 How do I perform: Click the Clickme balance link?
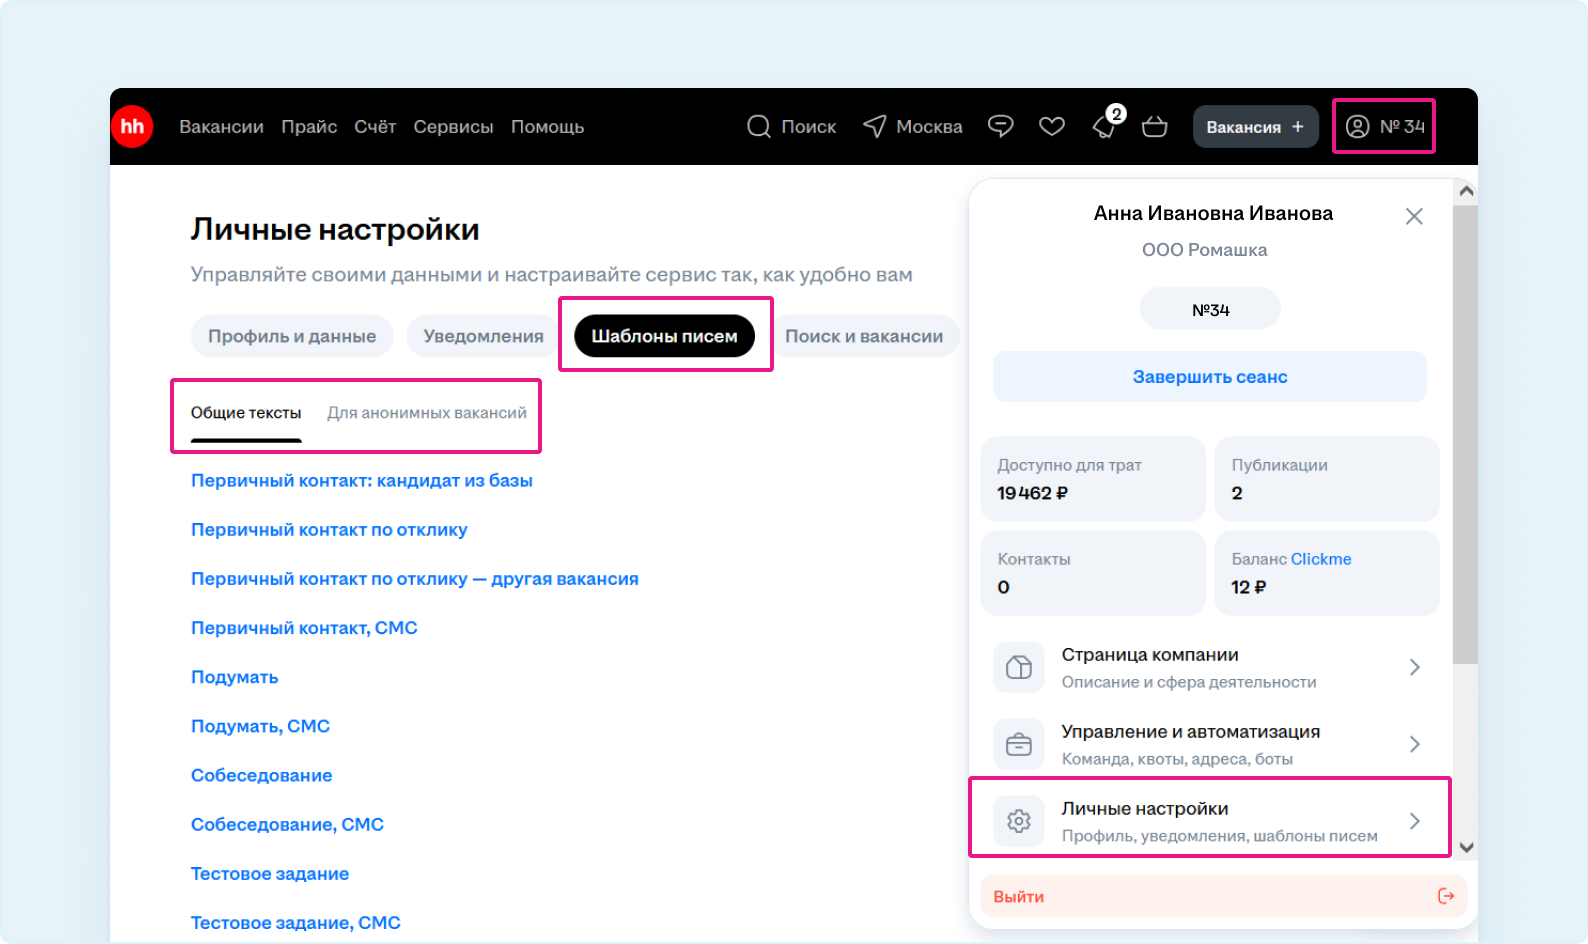click(1320, 559)
